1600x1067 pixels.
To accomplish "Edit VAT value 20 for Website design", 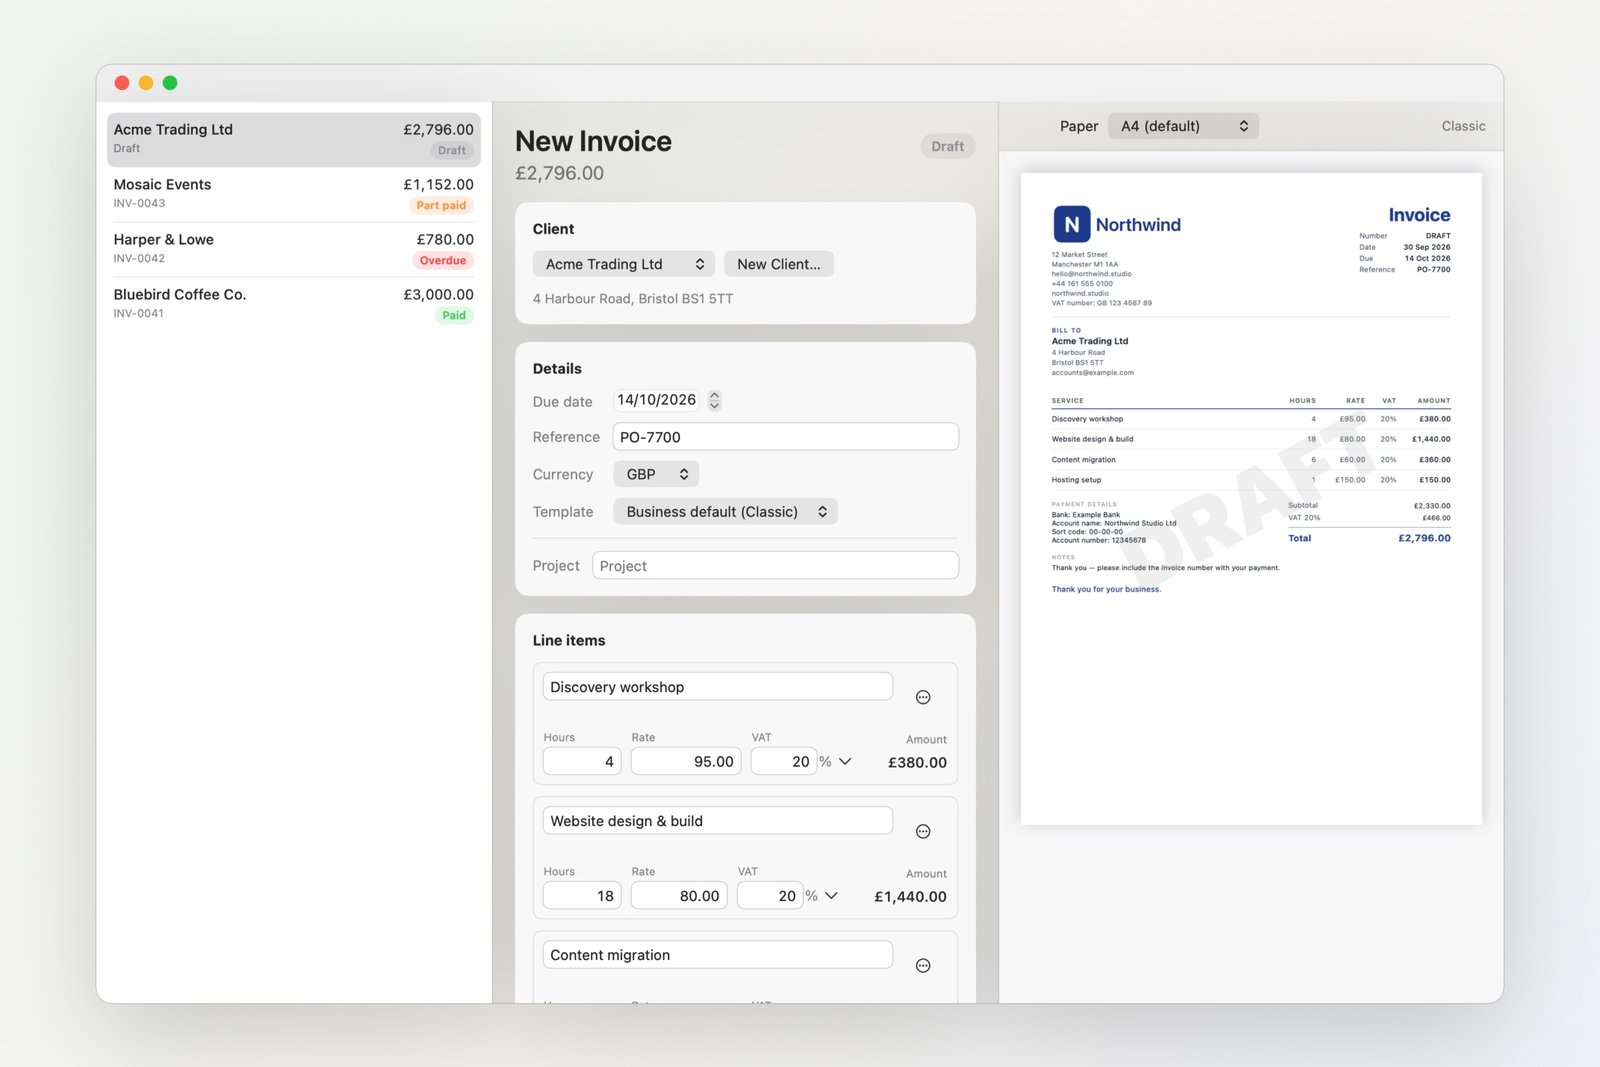I will [770, 896].
